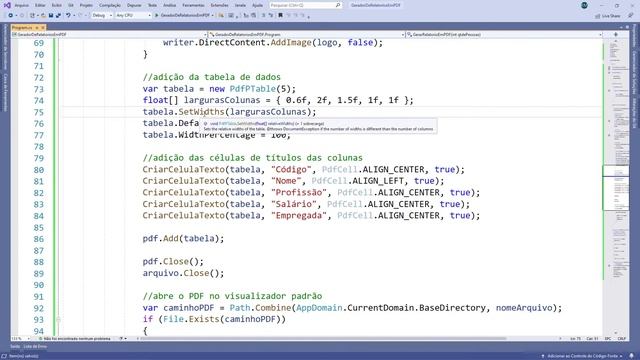Image resolution: width=640 pixels, height=360 pixels.
Task: Click the comment selection toolbar icon
Action: tap(263, 16)
